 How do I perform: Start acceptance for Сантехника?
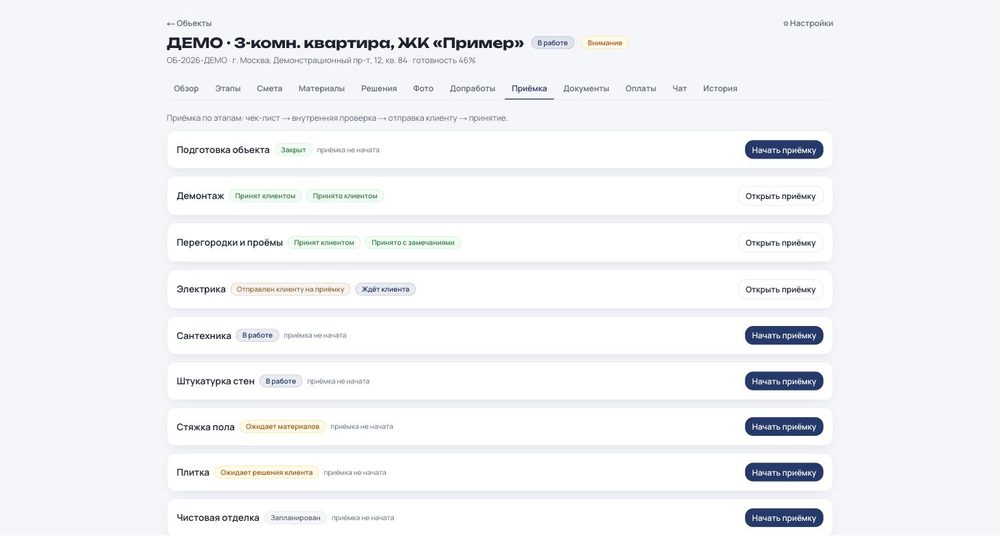pos(784,335)
